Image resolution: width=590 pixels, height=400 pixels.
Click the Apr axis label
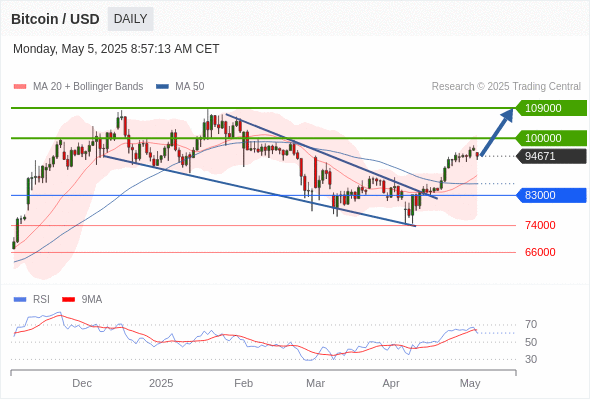point(391,383)
